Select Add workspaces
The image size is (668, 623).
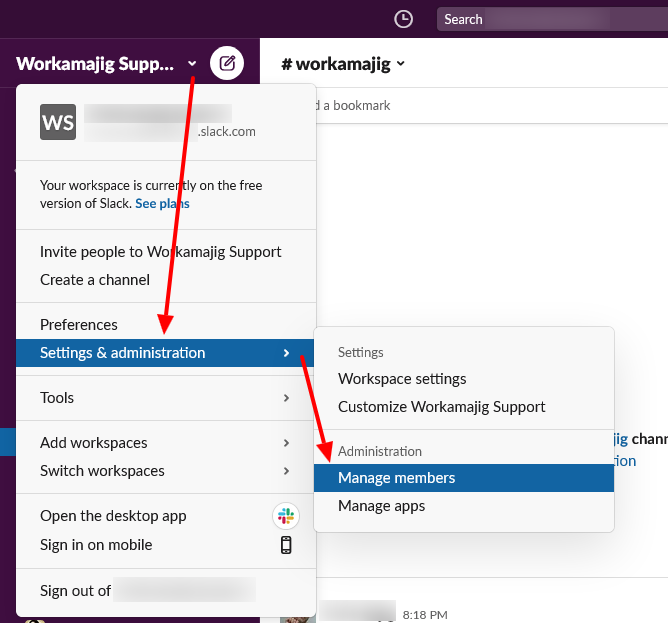(165, 443)
